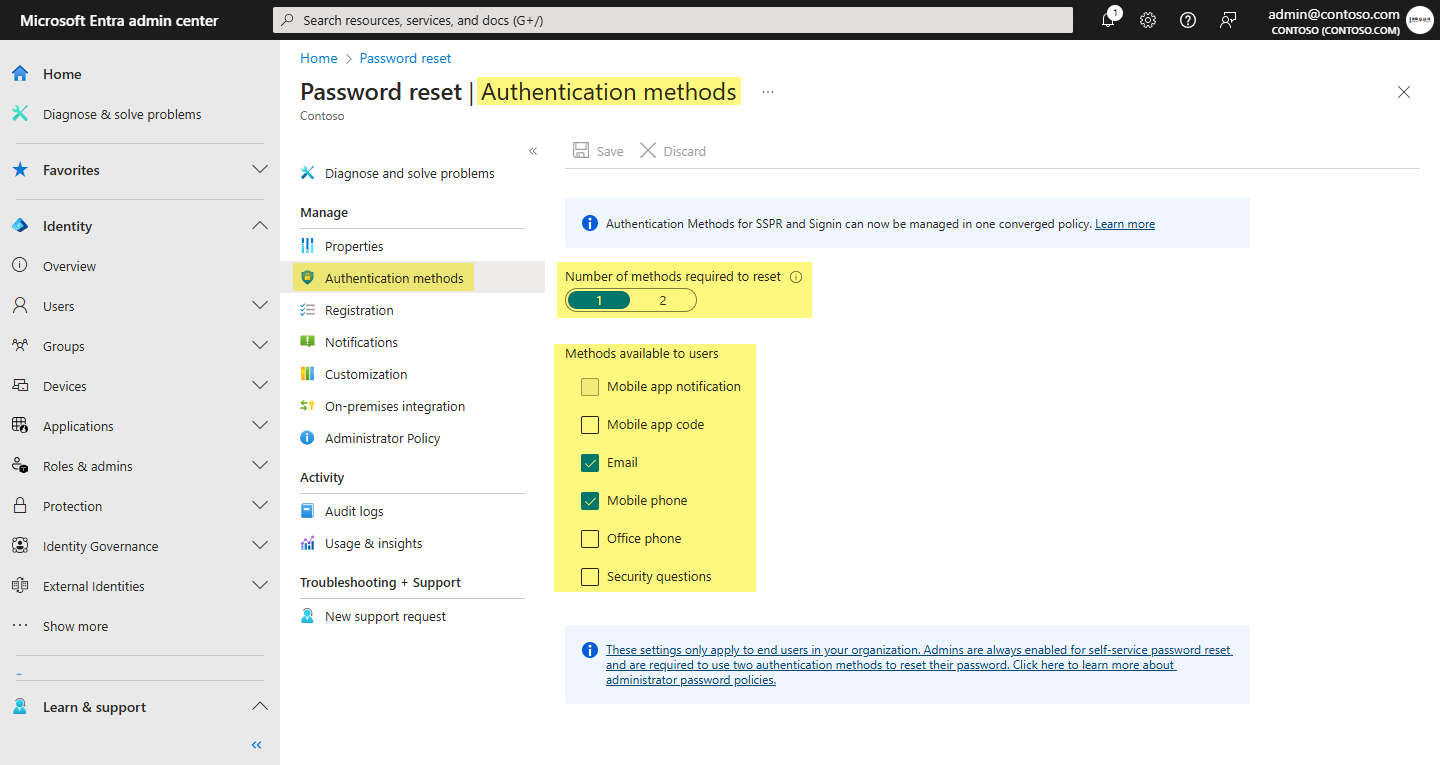Check Mobile app notification checkbox
The height and width of the screenshot is (765, 1440).
click(590, 387)
